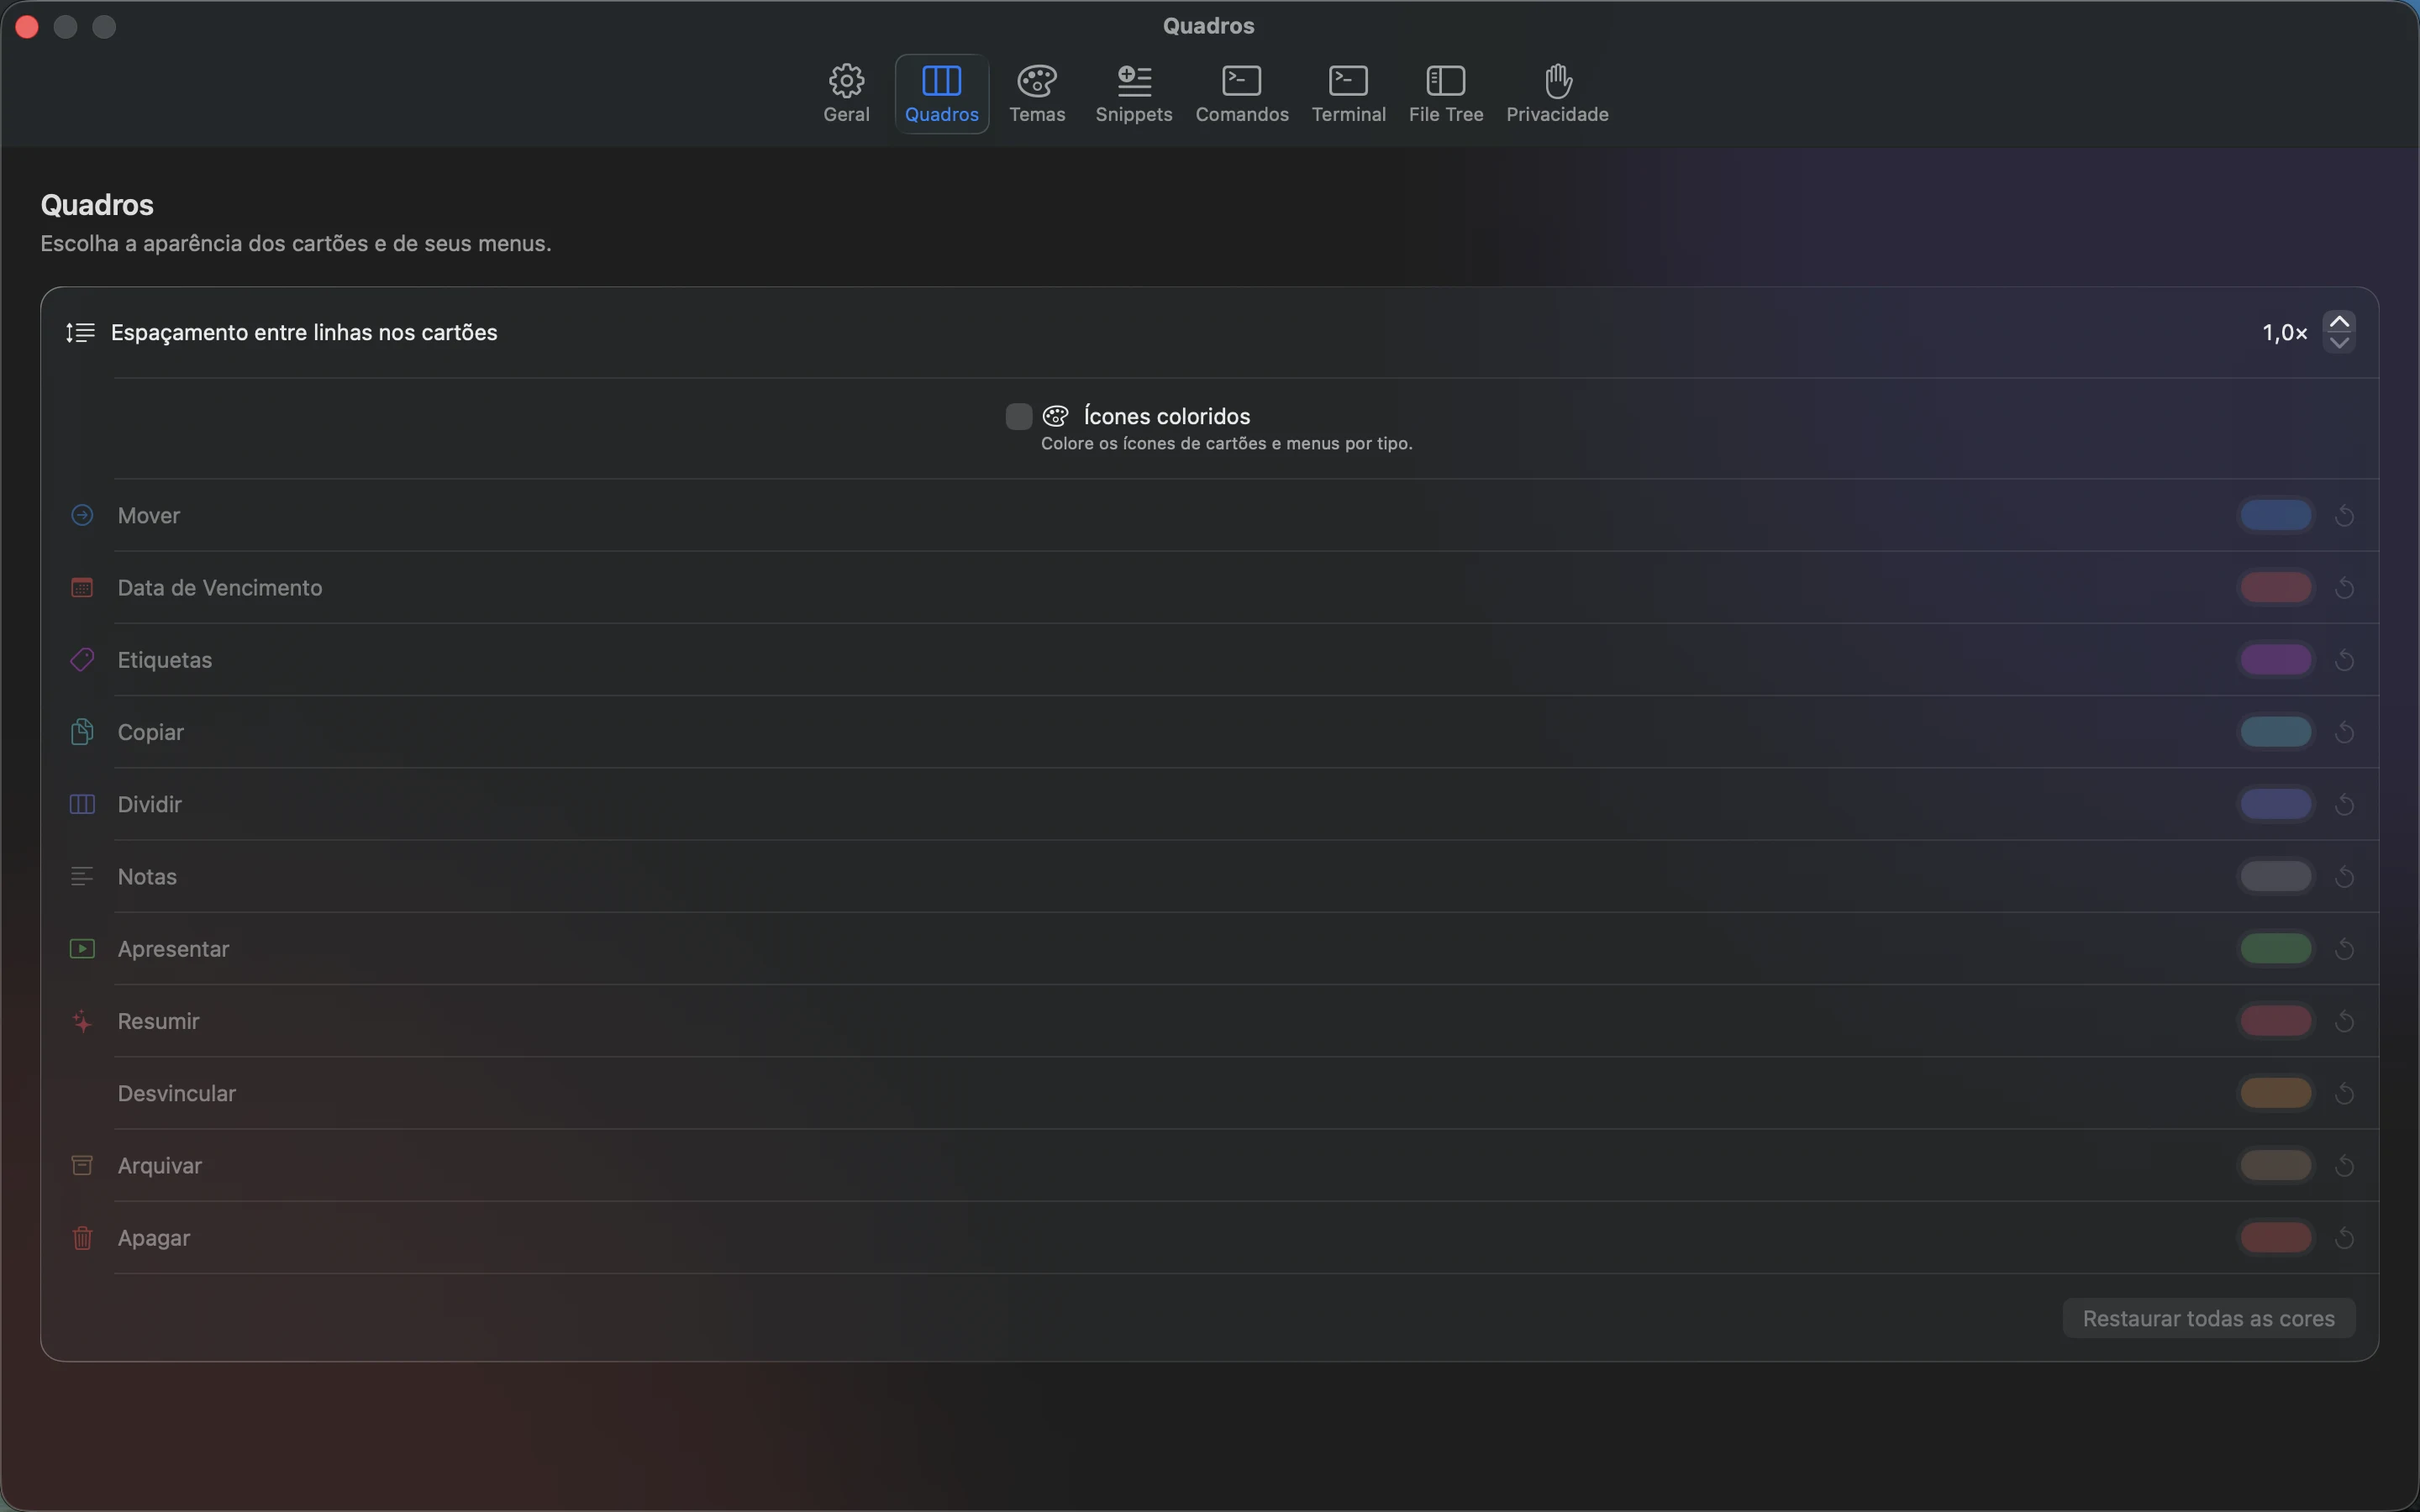Open the green Apresentar color swatch
Viewport: 2420px width, 1512px height.
[2275, 949]
